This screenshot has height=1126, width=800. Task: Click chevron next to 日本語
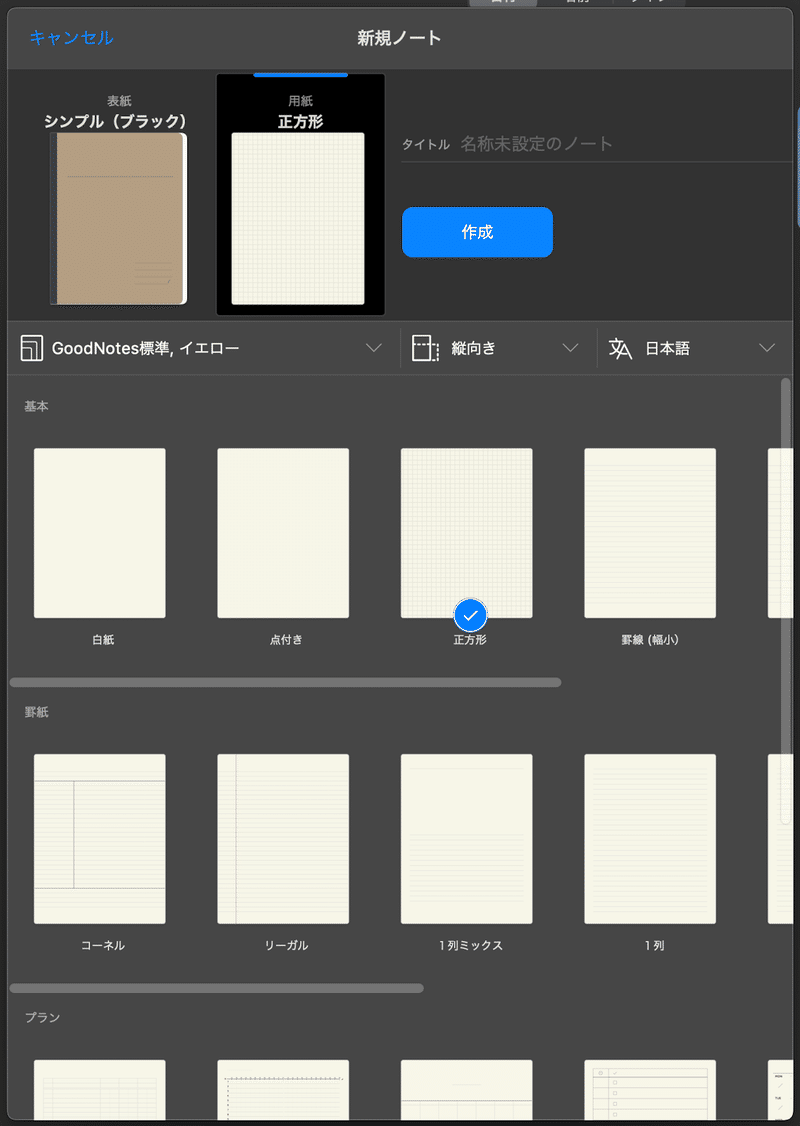(767, 348)
